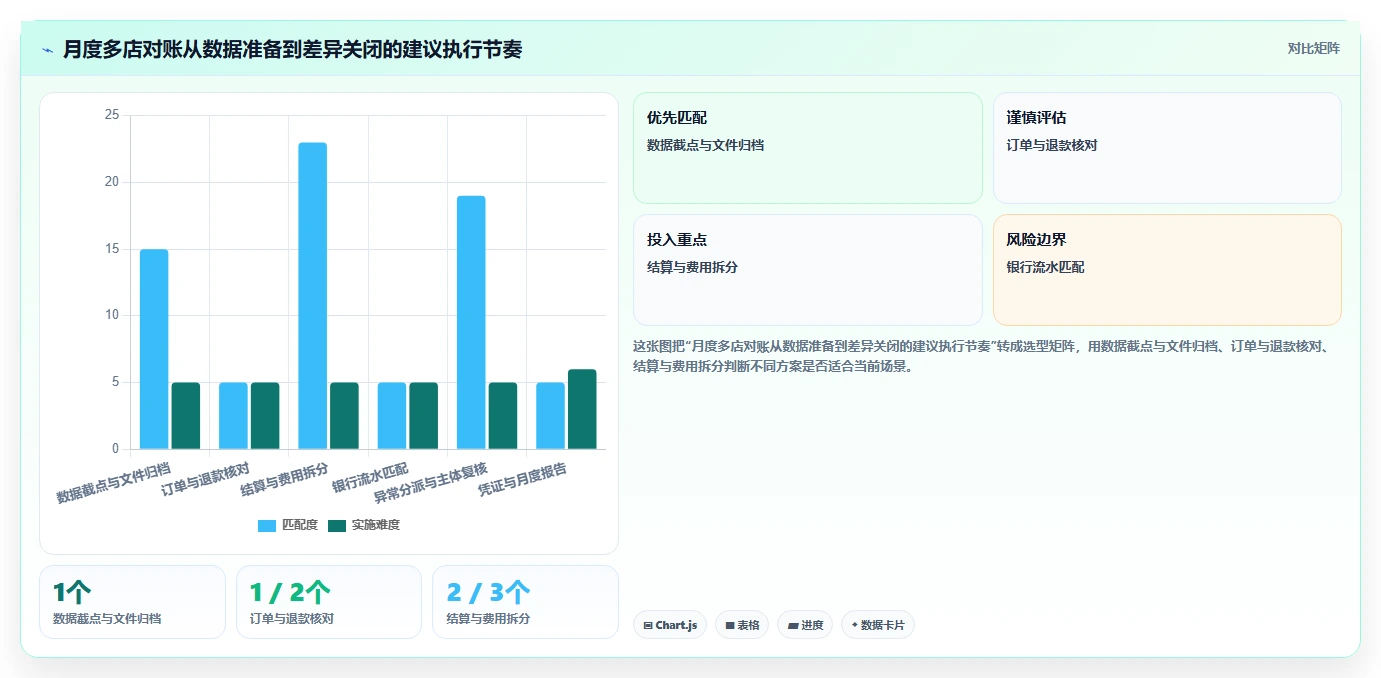The image size is (1381, 678).
Task: Click the page title 月度多店对账从数据准备到差异关闭的建议执行节奏
Action: coord(292,49)
